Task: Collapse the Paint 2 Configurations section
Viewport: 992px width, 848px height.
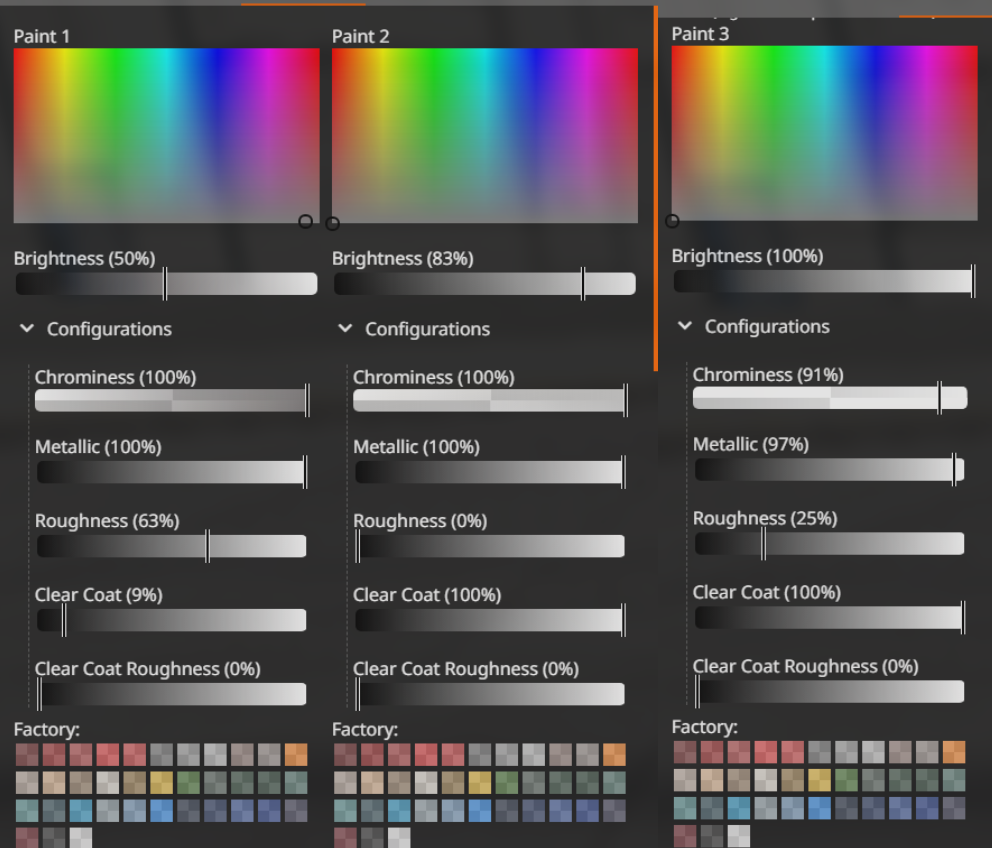Action: 345,328
